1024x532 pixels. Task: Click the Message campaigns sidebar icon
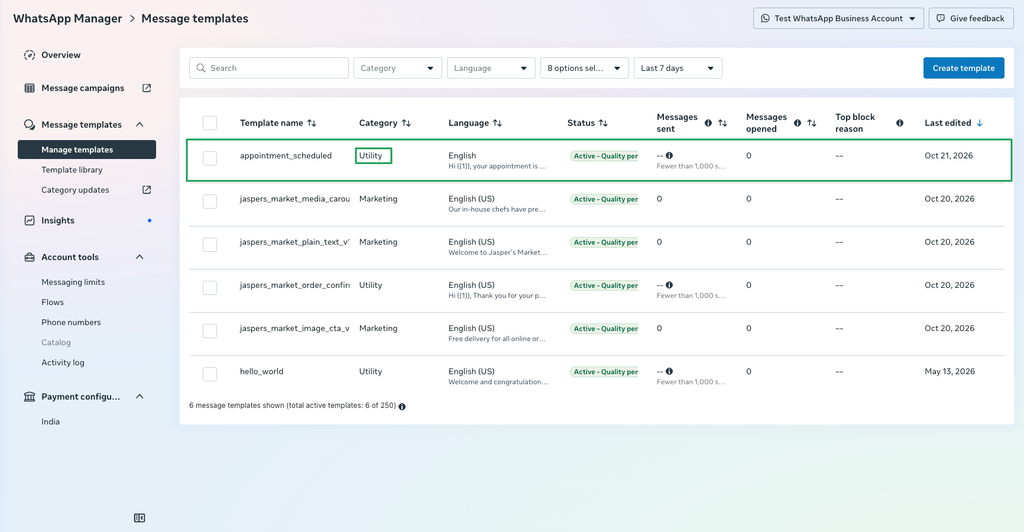[x=29, y=88]
